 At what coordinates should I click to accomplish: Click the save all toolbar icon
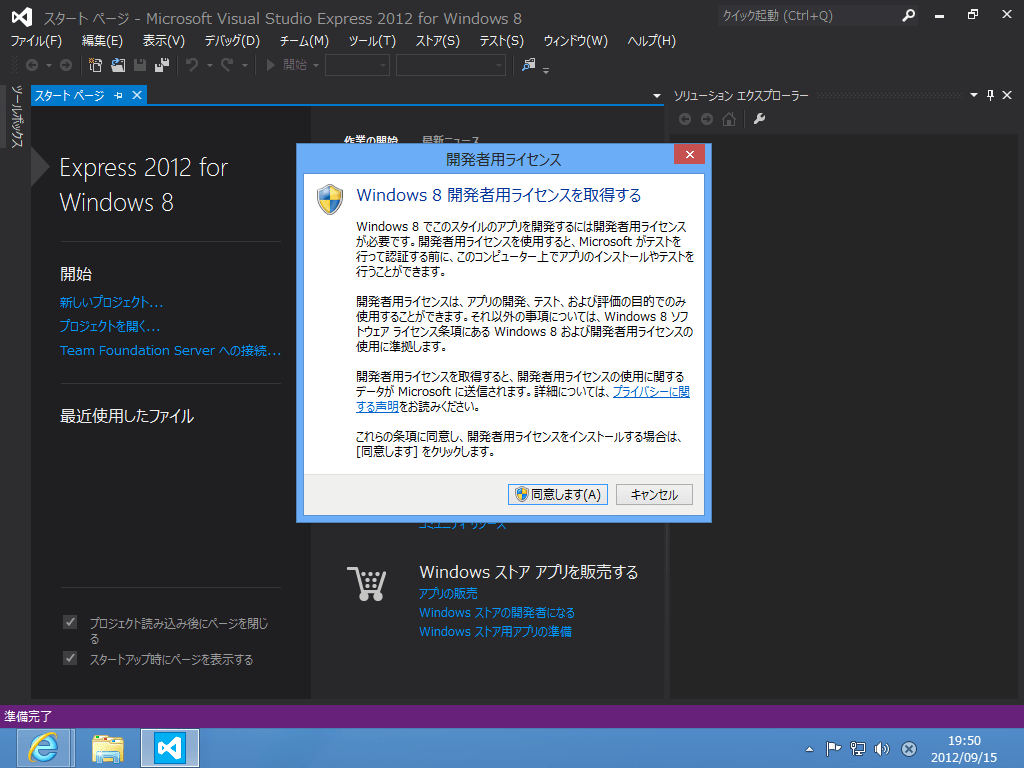tap(161, 65)
